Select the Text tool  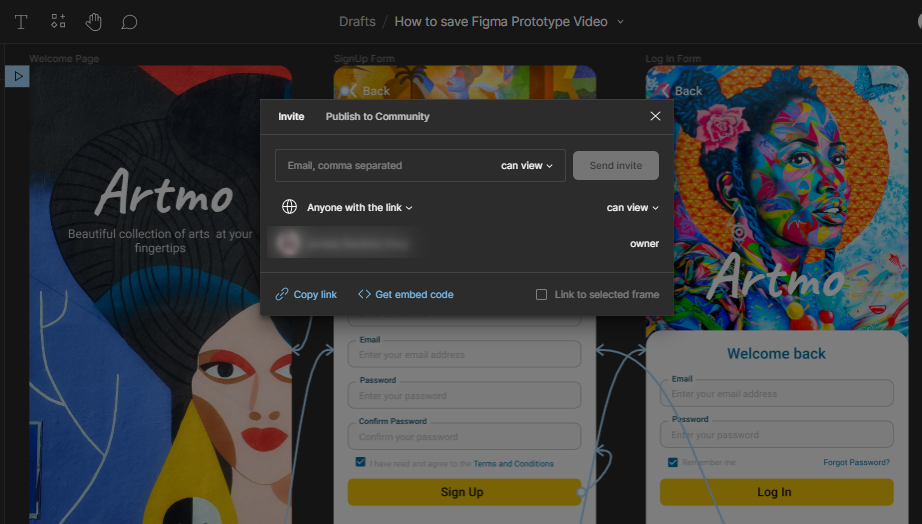21,21
